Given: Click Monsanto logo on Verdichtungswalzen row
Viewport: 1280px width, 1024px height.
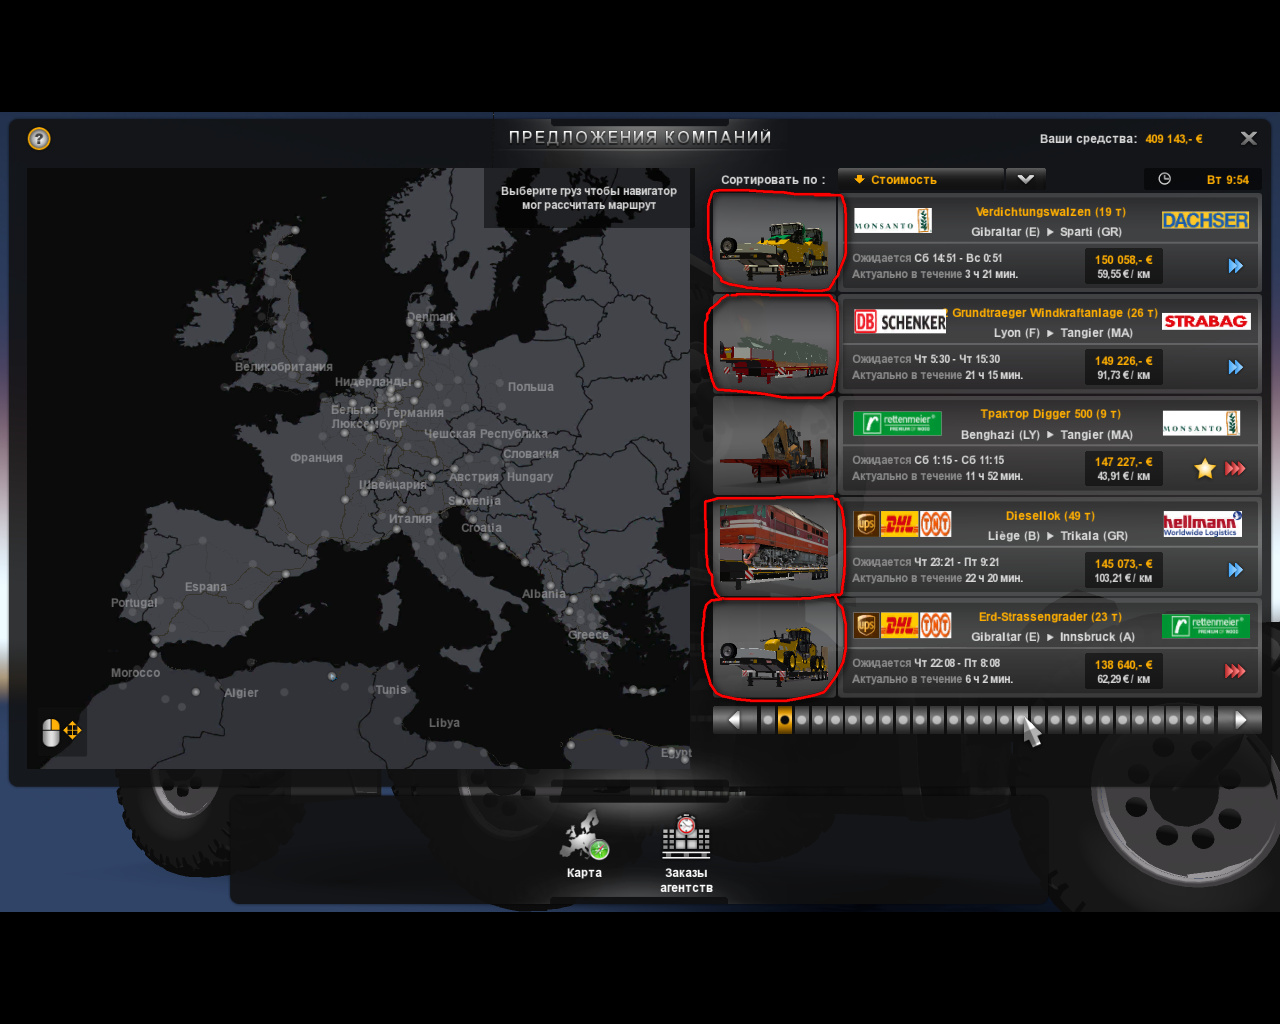Looking at the screenshot, I should point(893,221).
